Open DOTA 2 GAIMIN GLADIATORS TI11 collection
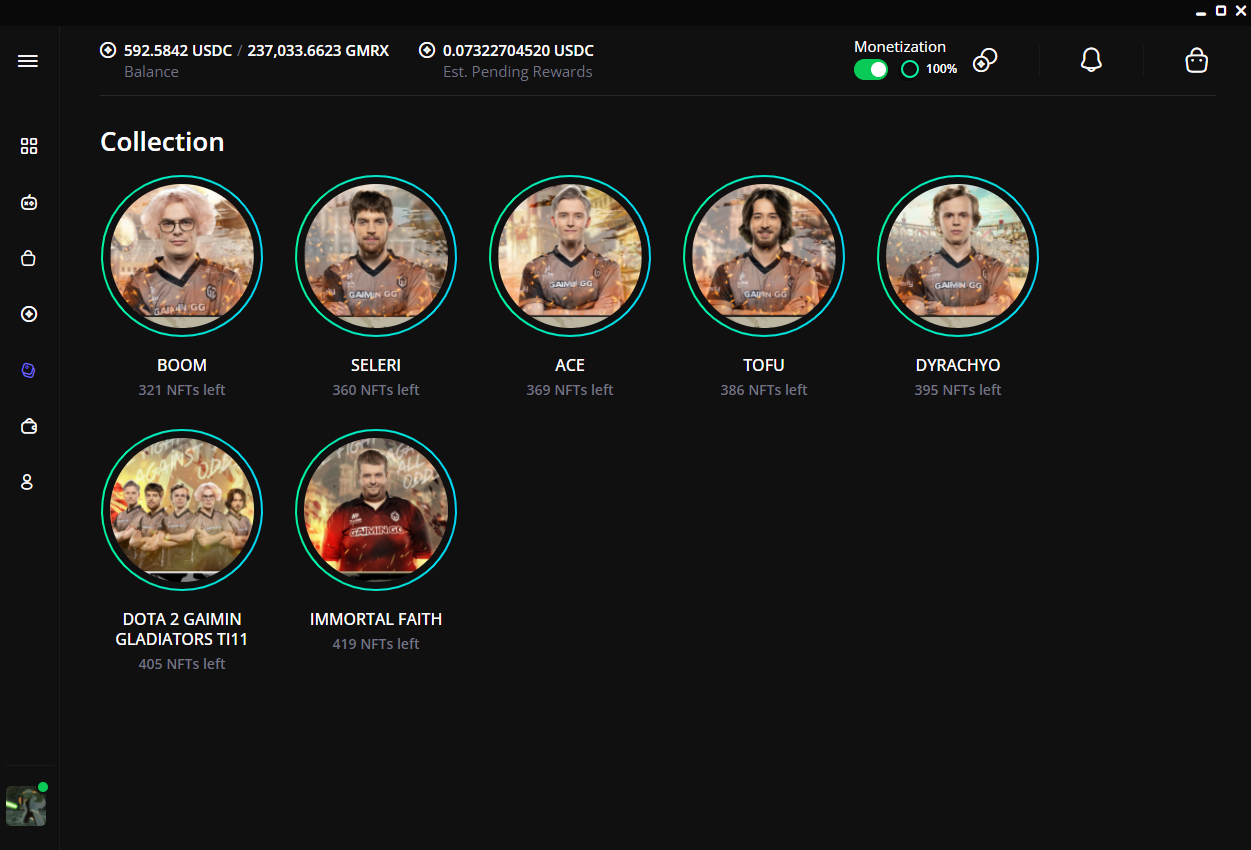1251x850 pixels. point(182,511)
